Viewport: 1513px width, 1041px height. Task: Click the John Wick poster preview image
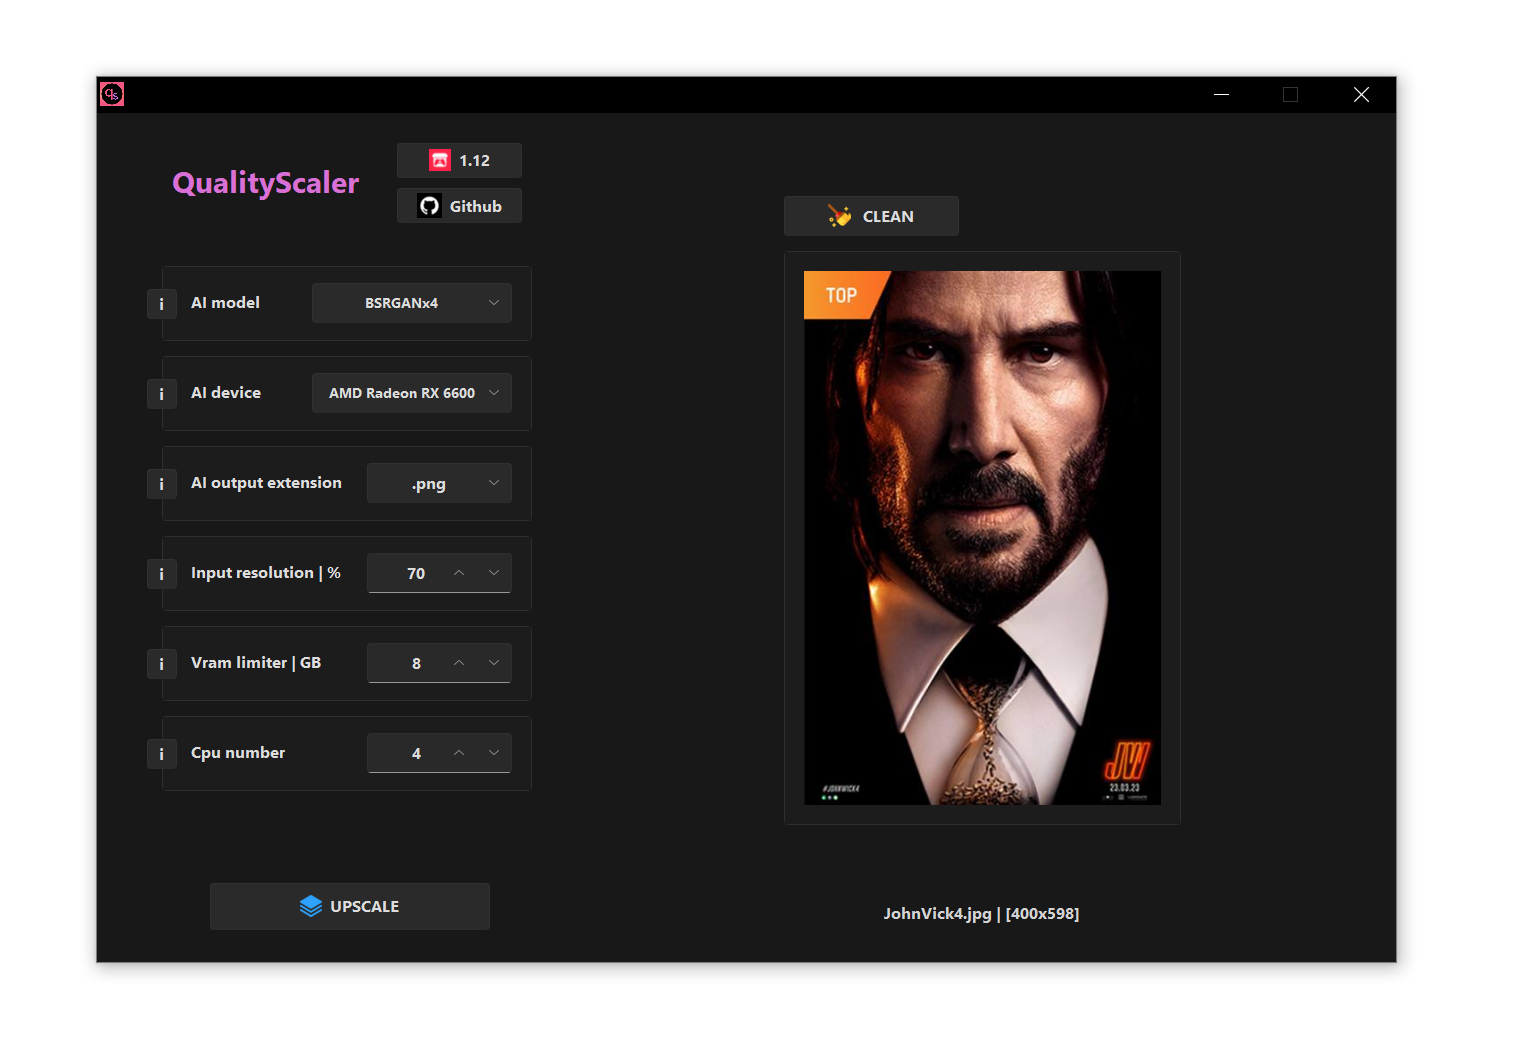coord(982,538)
